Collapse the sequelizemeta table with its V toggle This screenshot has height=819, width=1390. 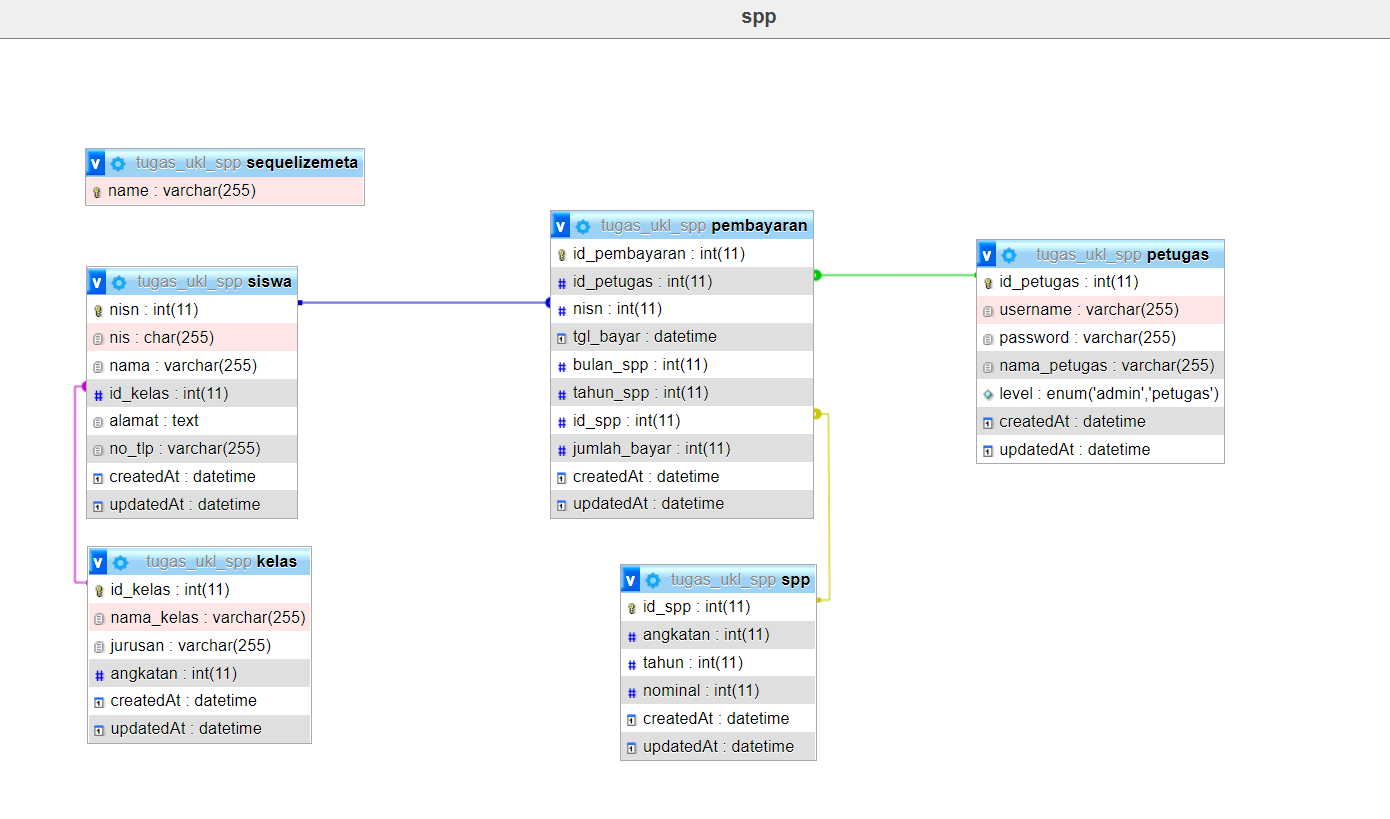point(96,163)
